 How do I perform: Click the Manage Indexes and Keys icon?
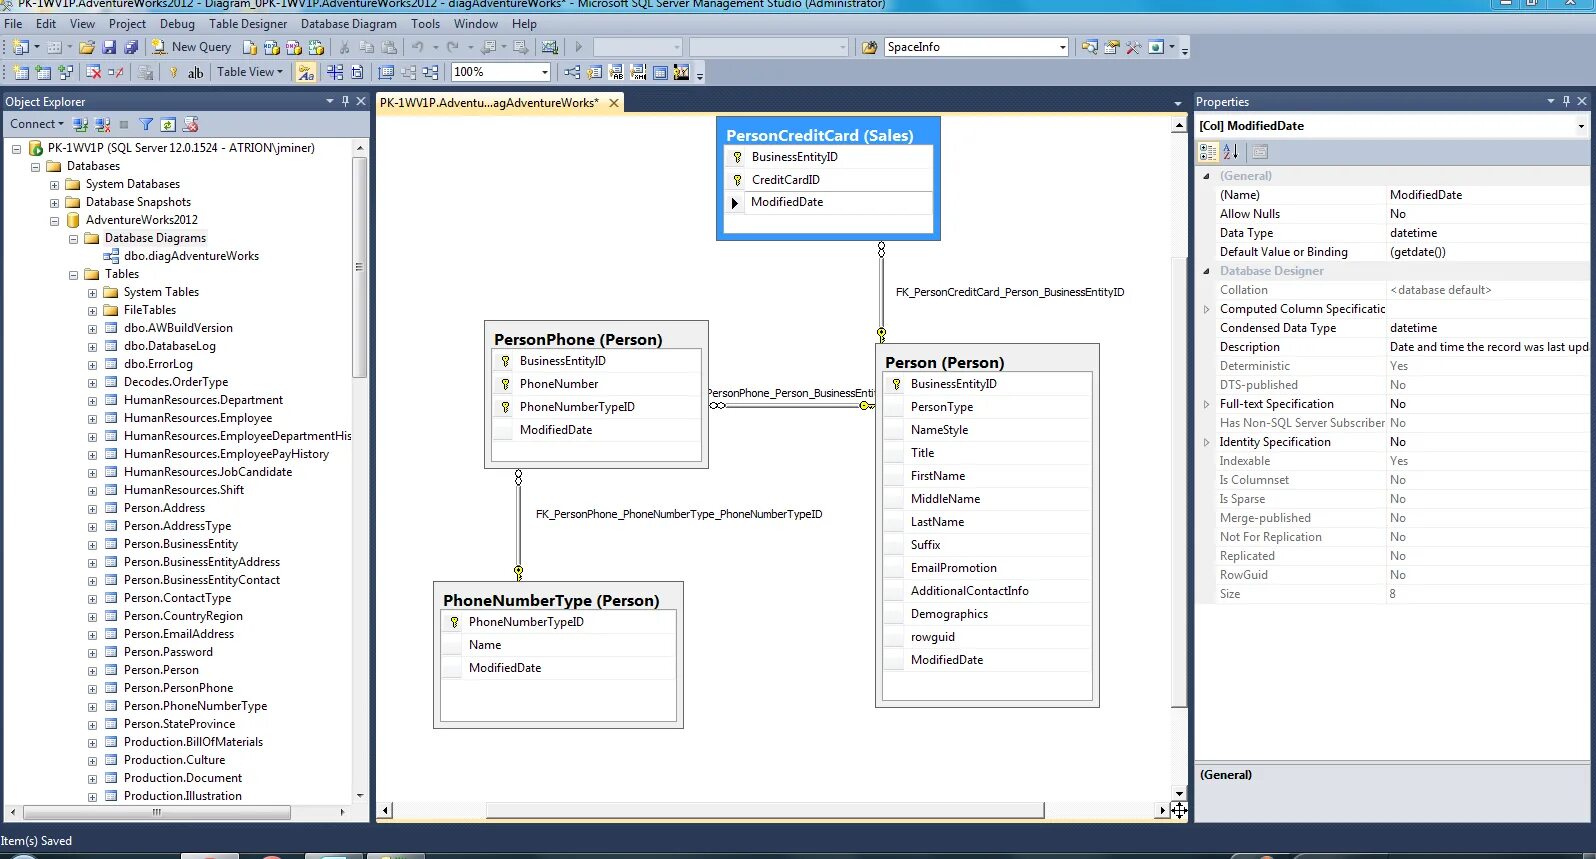tap(595, 72)
